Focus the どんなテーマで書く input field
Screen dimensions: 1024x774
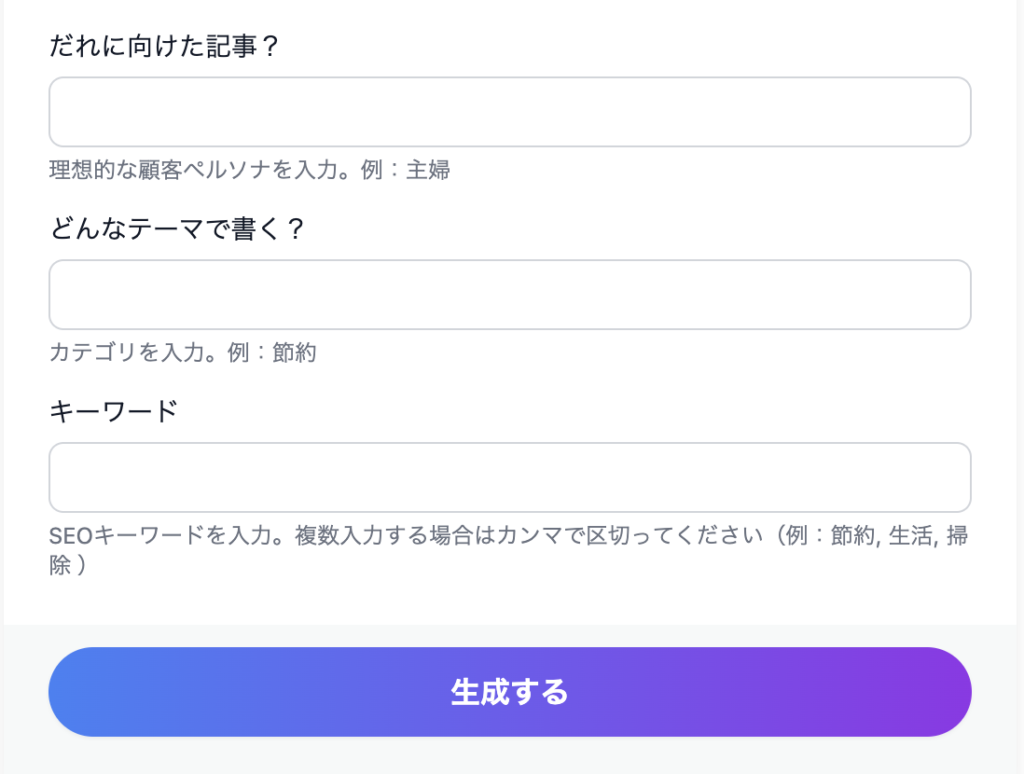[x=510, y=294]
